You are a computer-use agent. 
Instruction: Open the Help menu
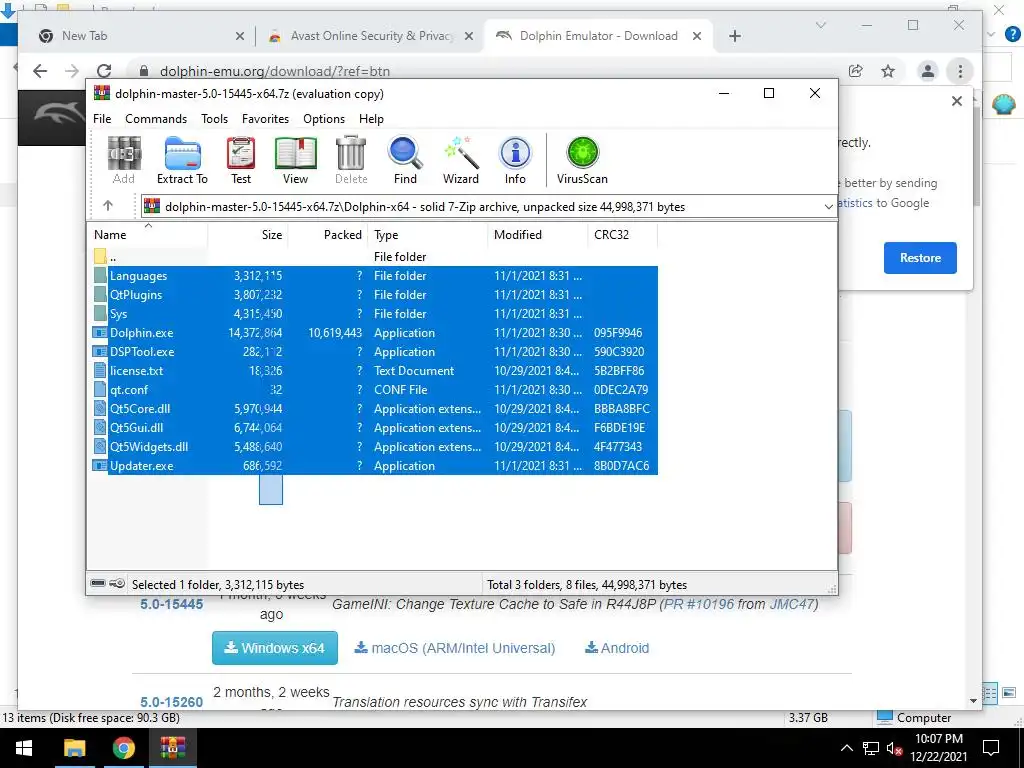coord(371,119)
